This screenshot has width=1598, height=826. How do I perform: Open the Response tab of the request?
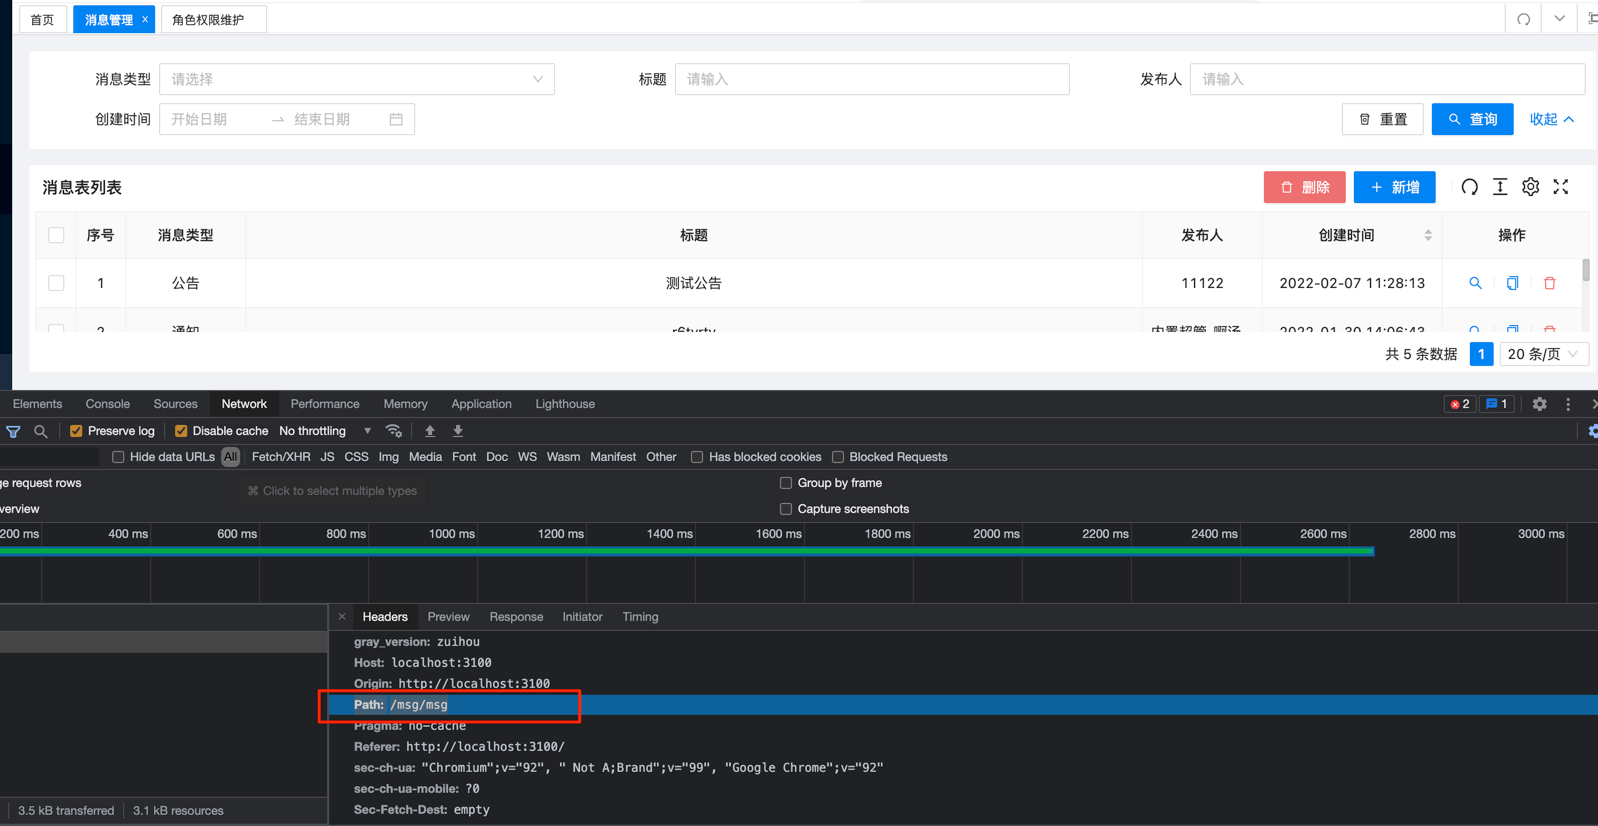point(516,617)
